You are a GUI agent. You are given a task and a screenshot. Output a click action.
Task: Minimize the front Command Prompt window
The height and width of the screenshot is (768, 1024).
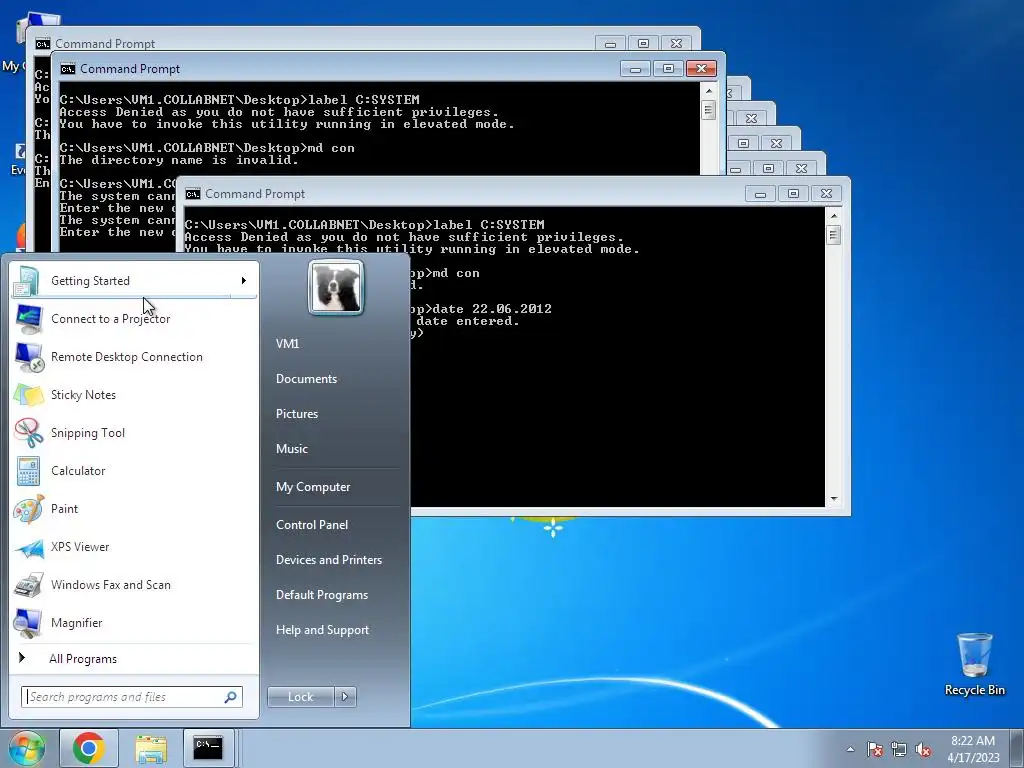tap(760, 194)
